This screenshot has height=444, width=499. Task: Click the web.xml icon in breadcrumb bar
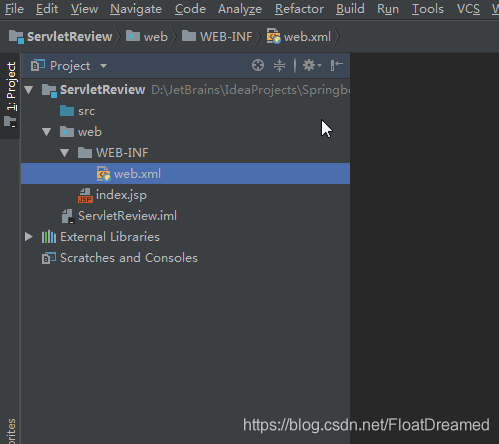click(x=273, y=36)
